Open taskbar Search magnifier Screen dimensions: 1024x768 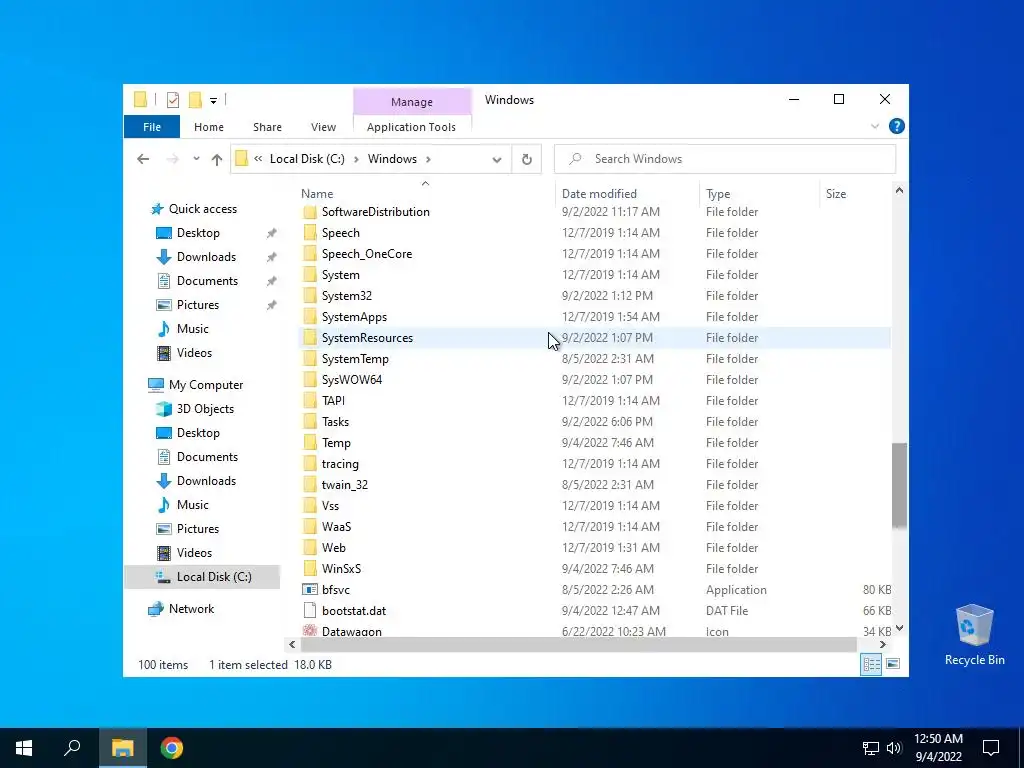72,748
